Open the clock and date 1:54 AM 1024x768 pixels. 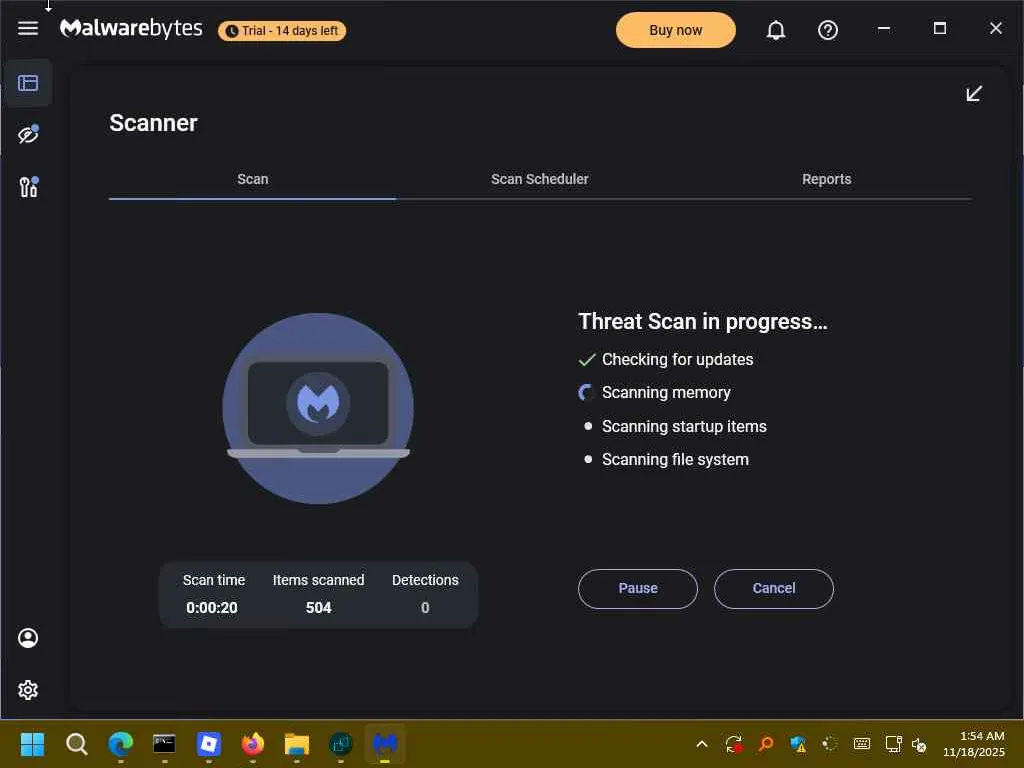point(974,744)
